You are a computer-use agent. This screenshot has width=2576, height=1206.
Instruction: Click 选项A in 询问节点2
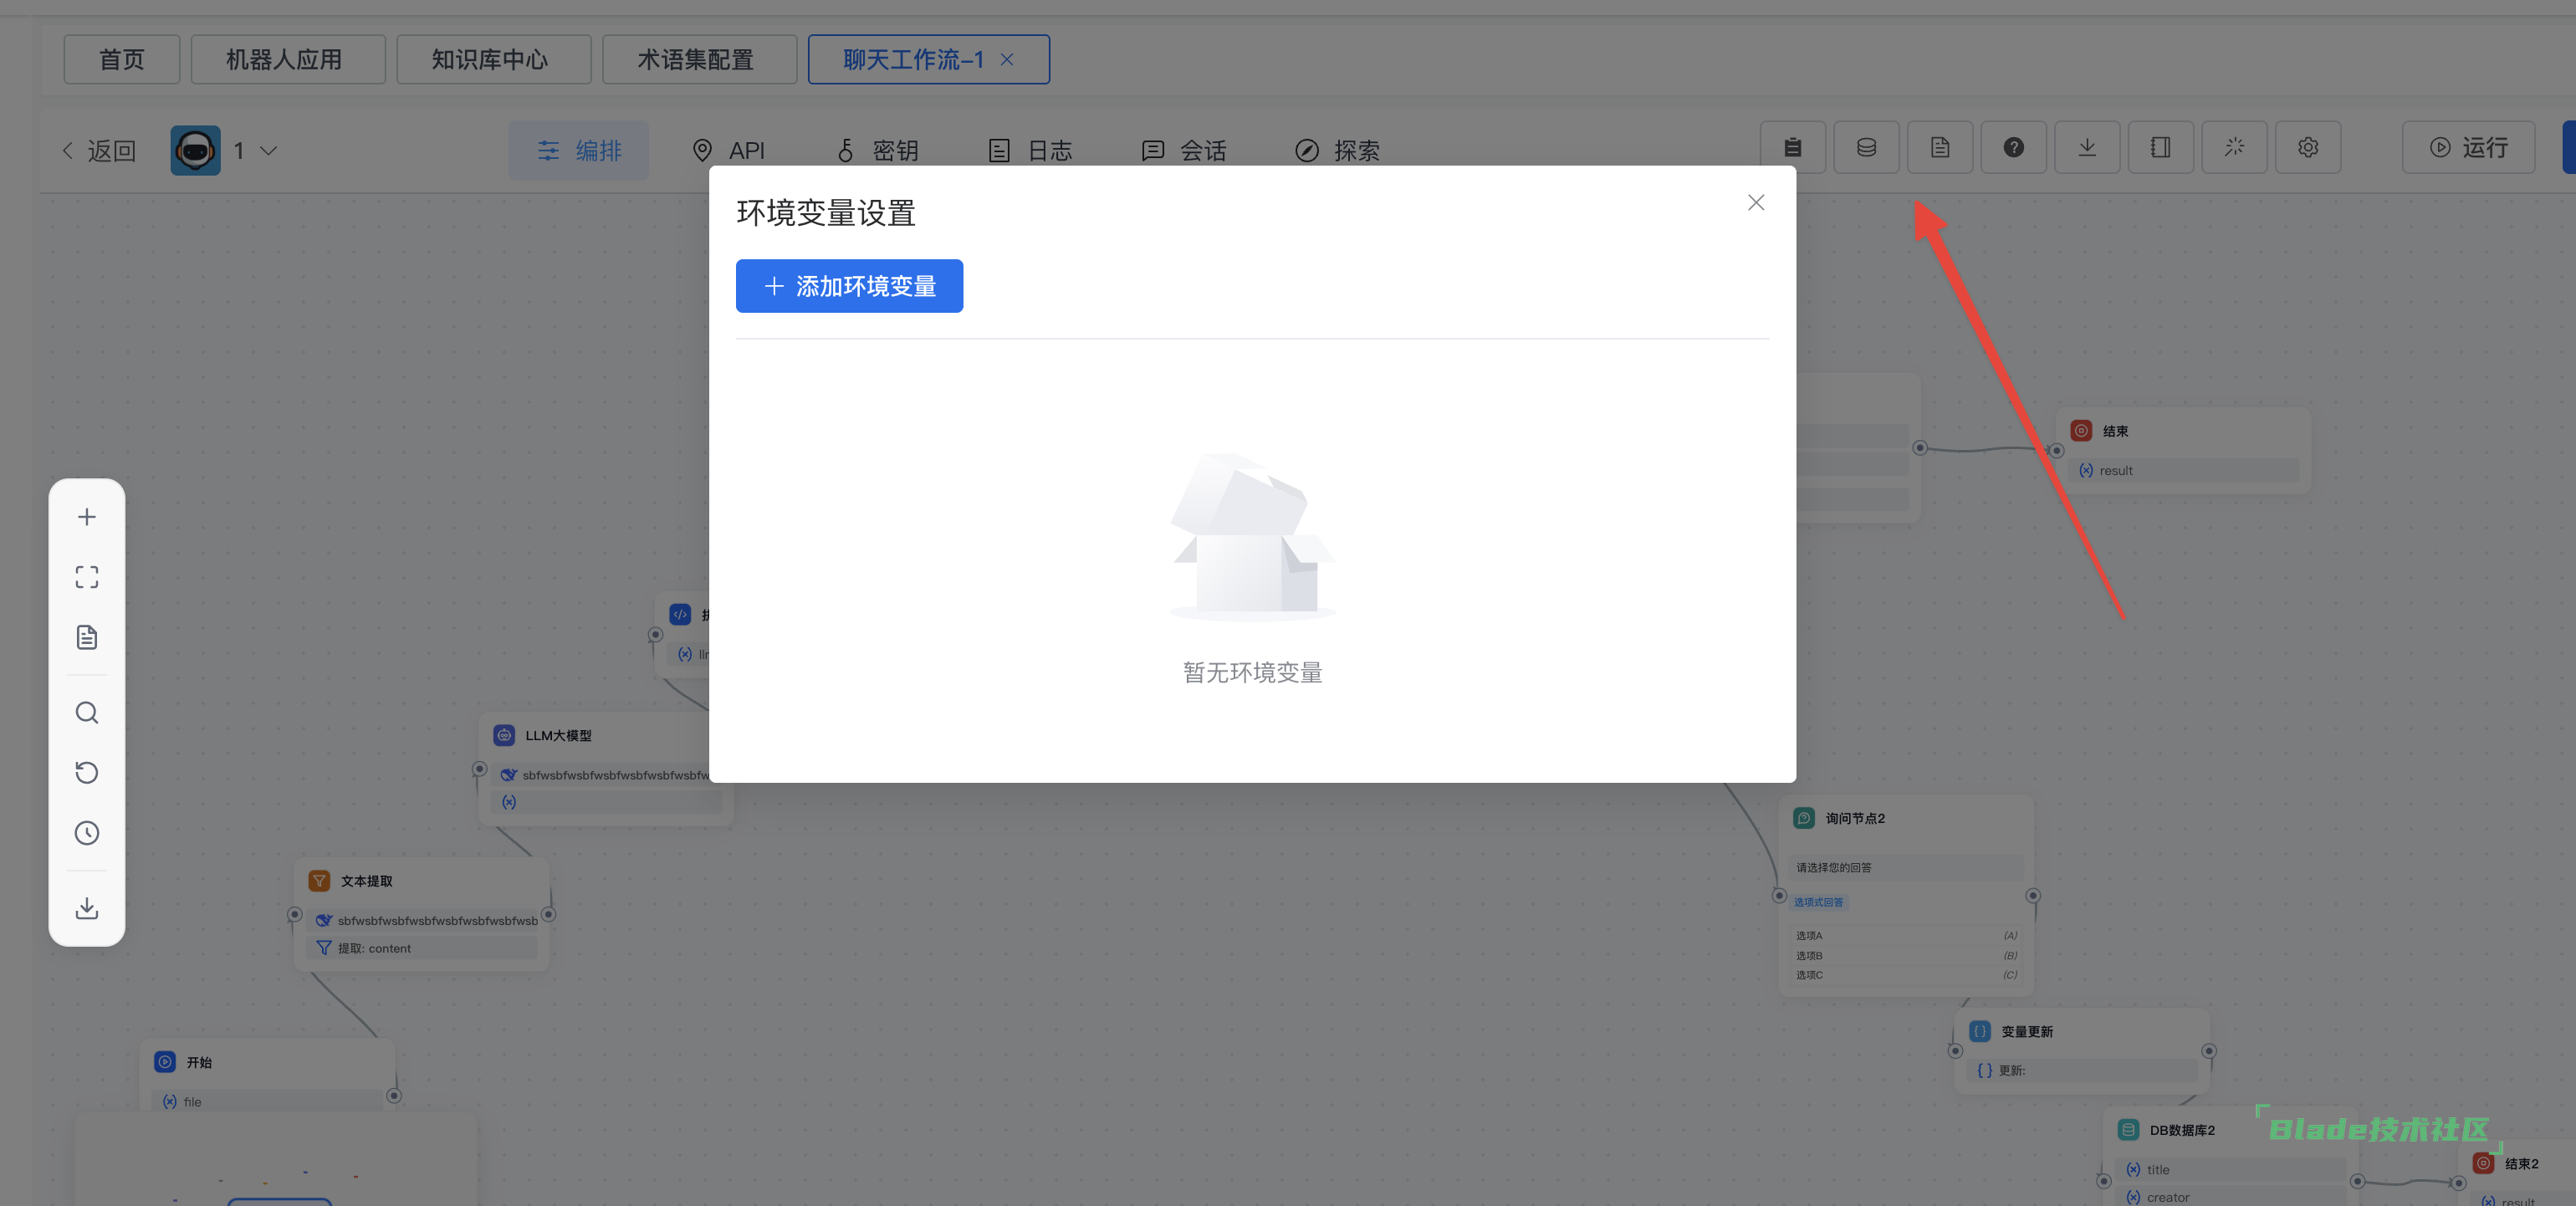1906,936
